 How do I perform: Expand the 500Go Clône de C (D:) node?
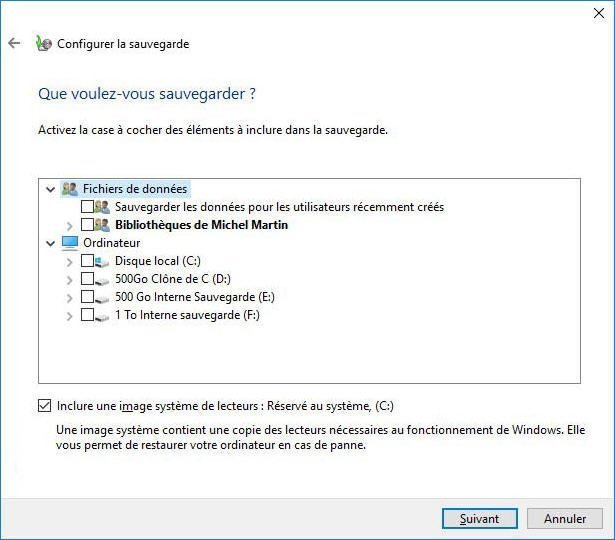point(69,279)
